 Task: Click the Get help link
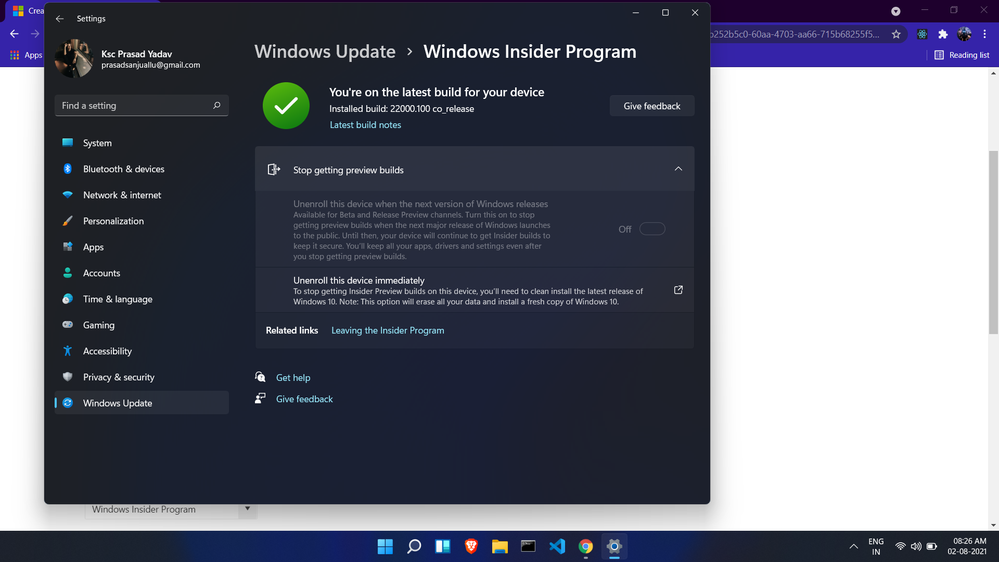[x=293, y=378]
